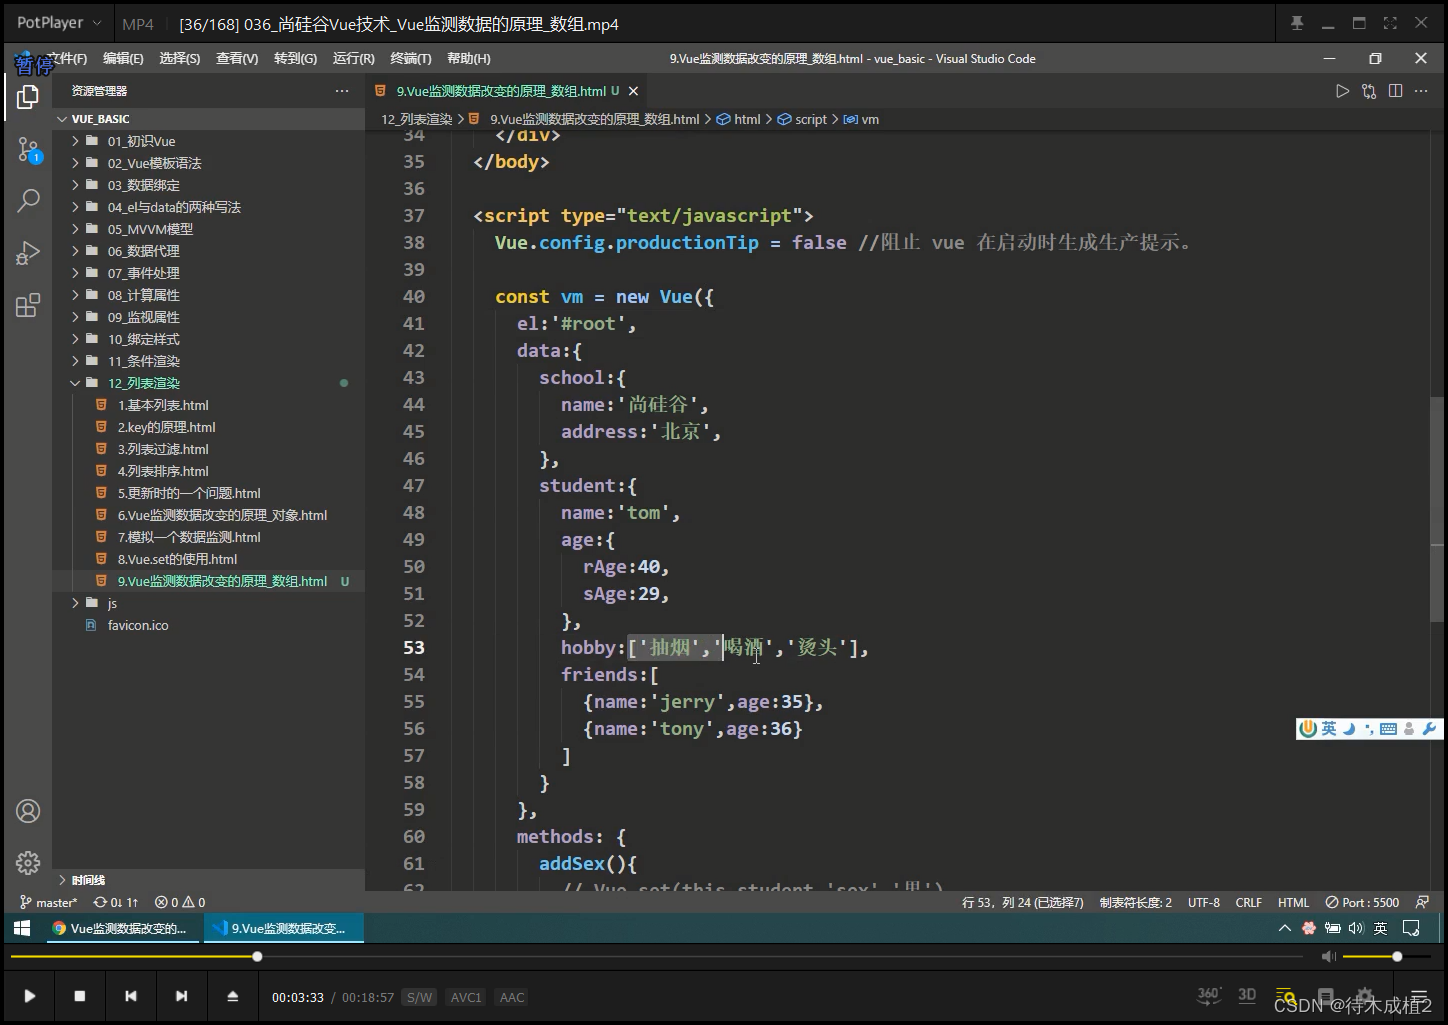Image resolution: width=1448 pixels, height=1025 pixels.
Task: Expand the 05_MVVM模型 folder
Action: point(209,229)
